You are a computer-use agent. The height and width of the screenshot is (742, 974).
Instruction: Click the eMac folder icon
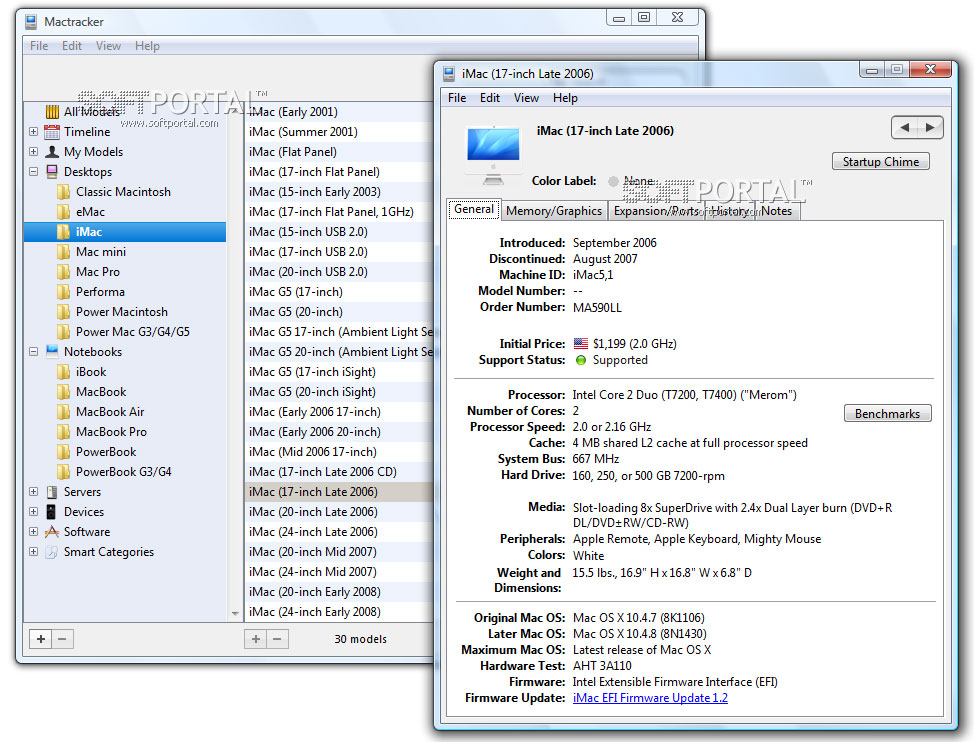63,212
